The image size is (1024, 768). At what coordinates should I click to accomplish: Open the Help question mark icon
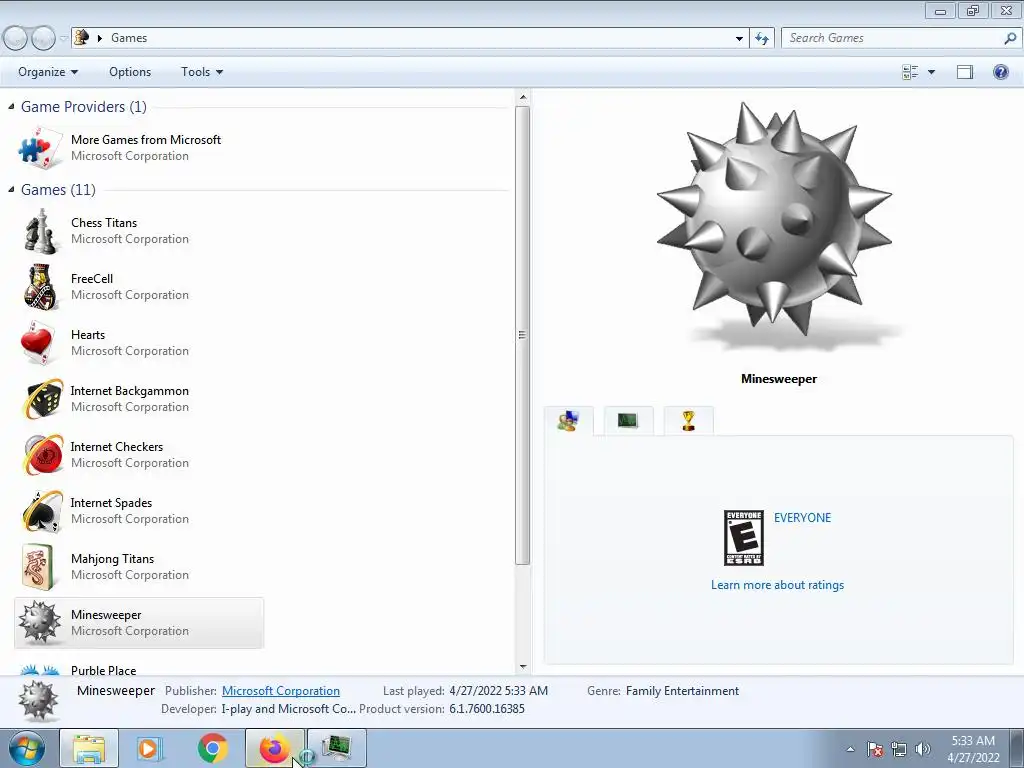point(1000,72)
